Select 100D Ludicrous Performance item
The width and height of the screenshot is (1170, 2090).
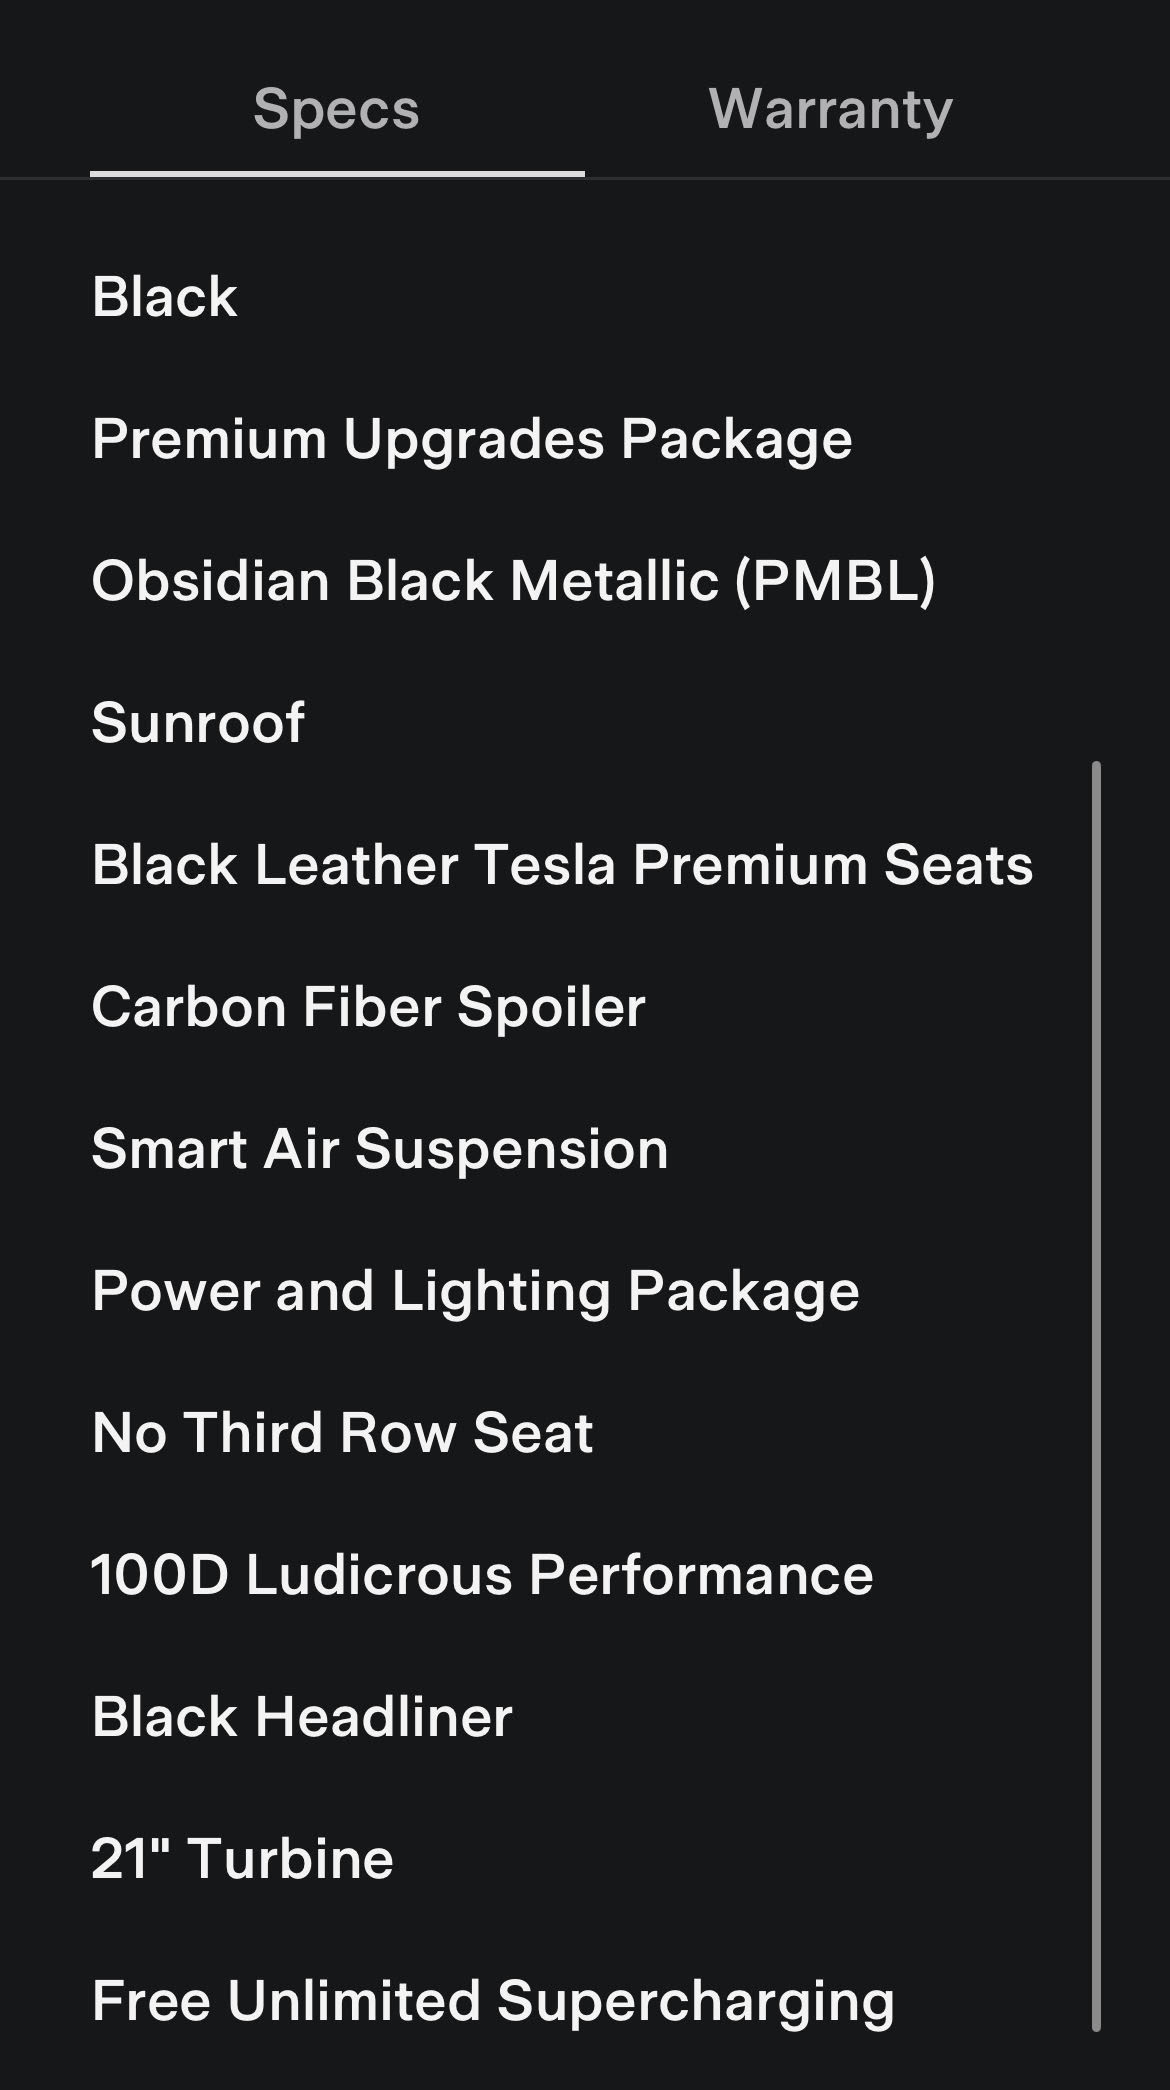(x=482, y=1575)
